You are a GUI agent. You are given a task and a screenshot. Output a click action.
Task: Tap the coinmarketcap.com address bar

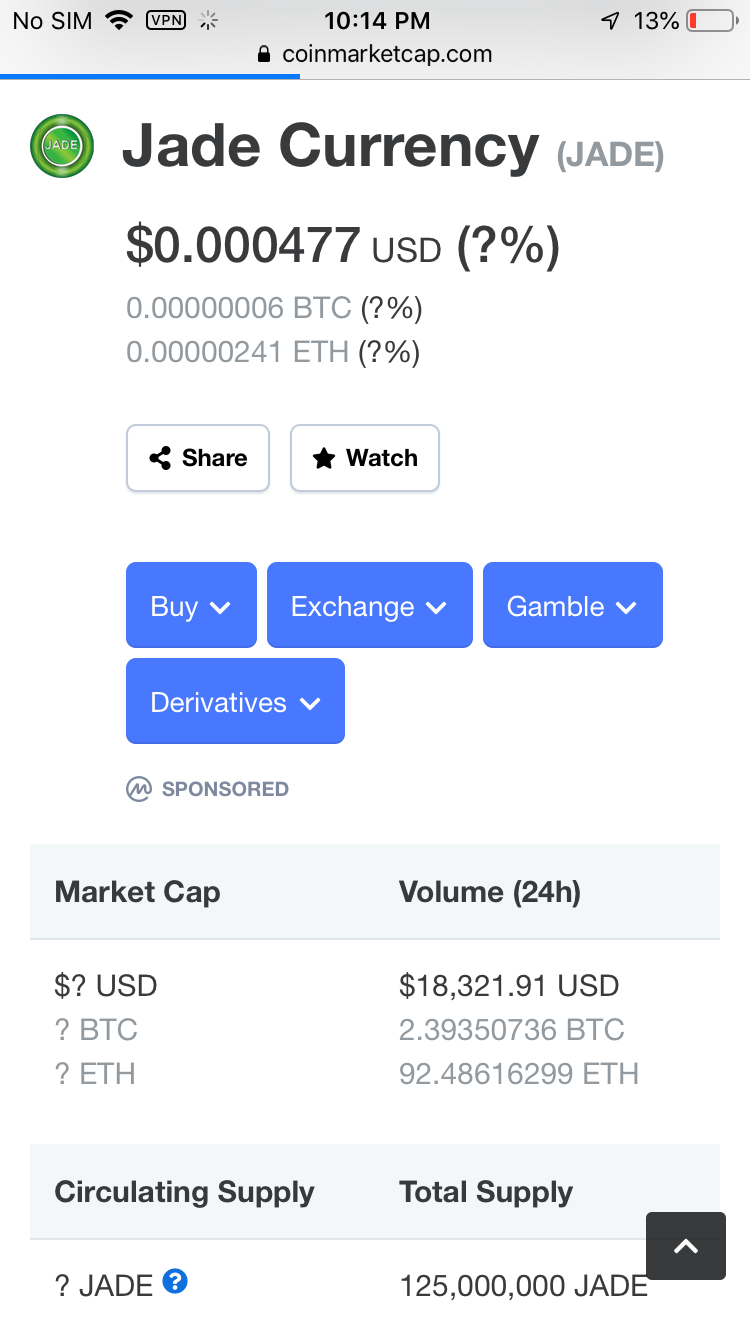click(375, 54)
